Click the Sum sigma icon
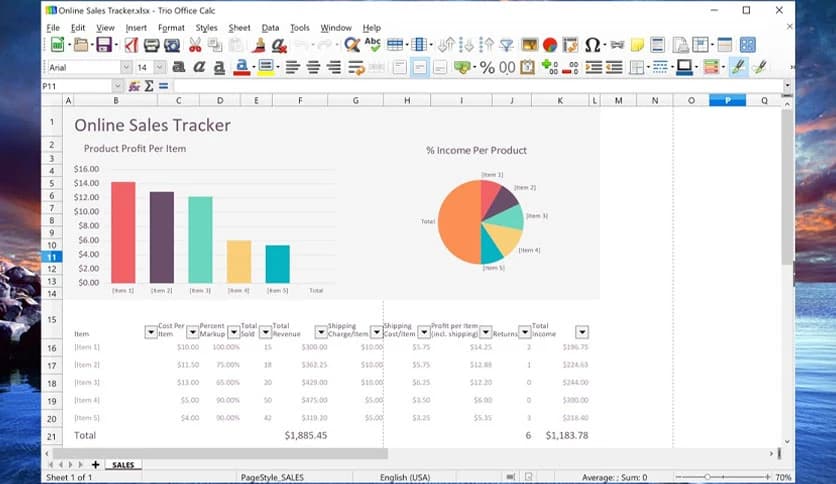 point(149,86)
